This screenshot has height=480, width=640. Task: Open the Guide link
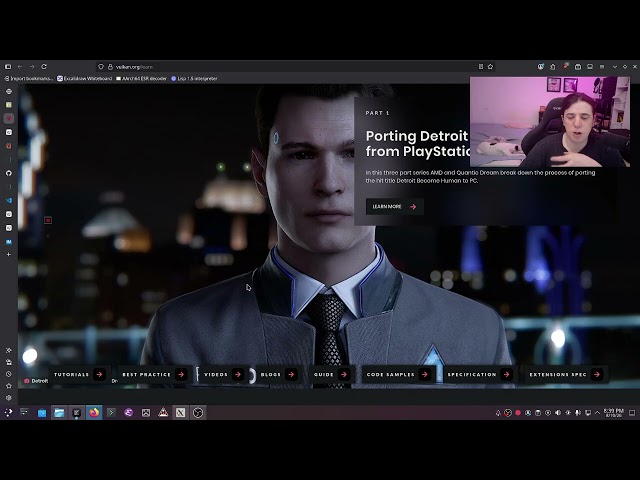[x=331, y=374]
